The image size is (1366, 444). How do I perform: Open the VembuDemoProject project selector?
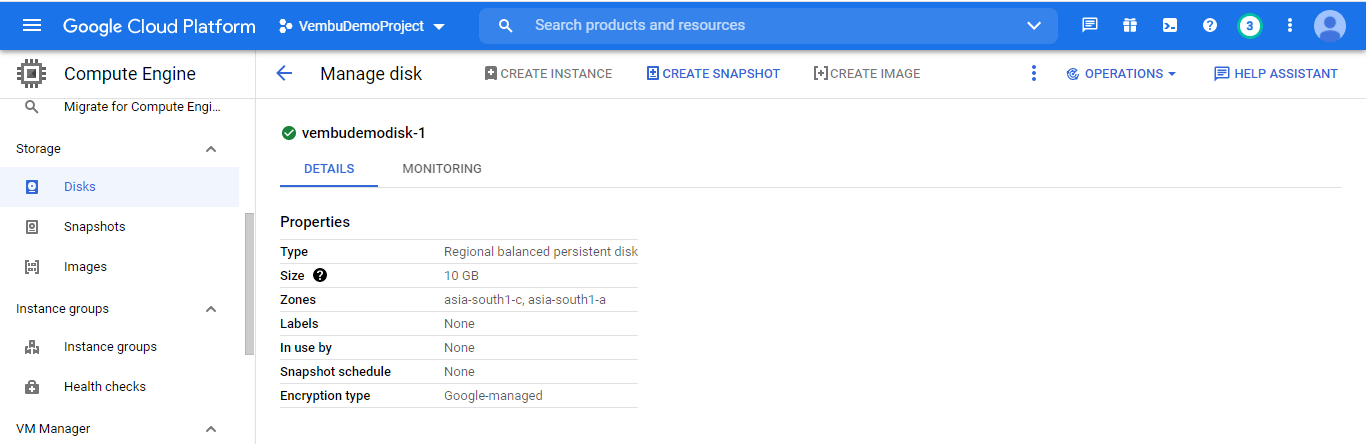362,26
